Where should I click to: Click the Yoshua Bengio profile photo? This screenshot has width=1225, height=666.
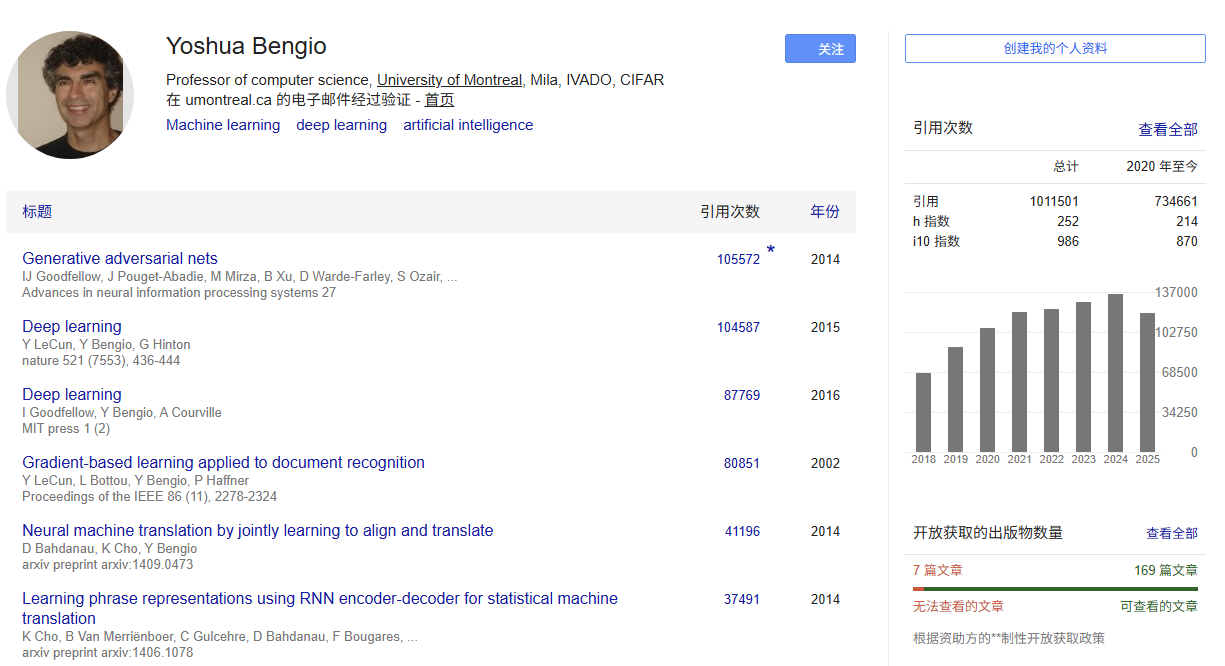click(x=70, y=94)
